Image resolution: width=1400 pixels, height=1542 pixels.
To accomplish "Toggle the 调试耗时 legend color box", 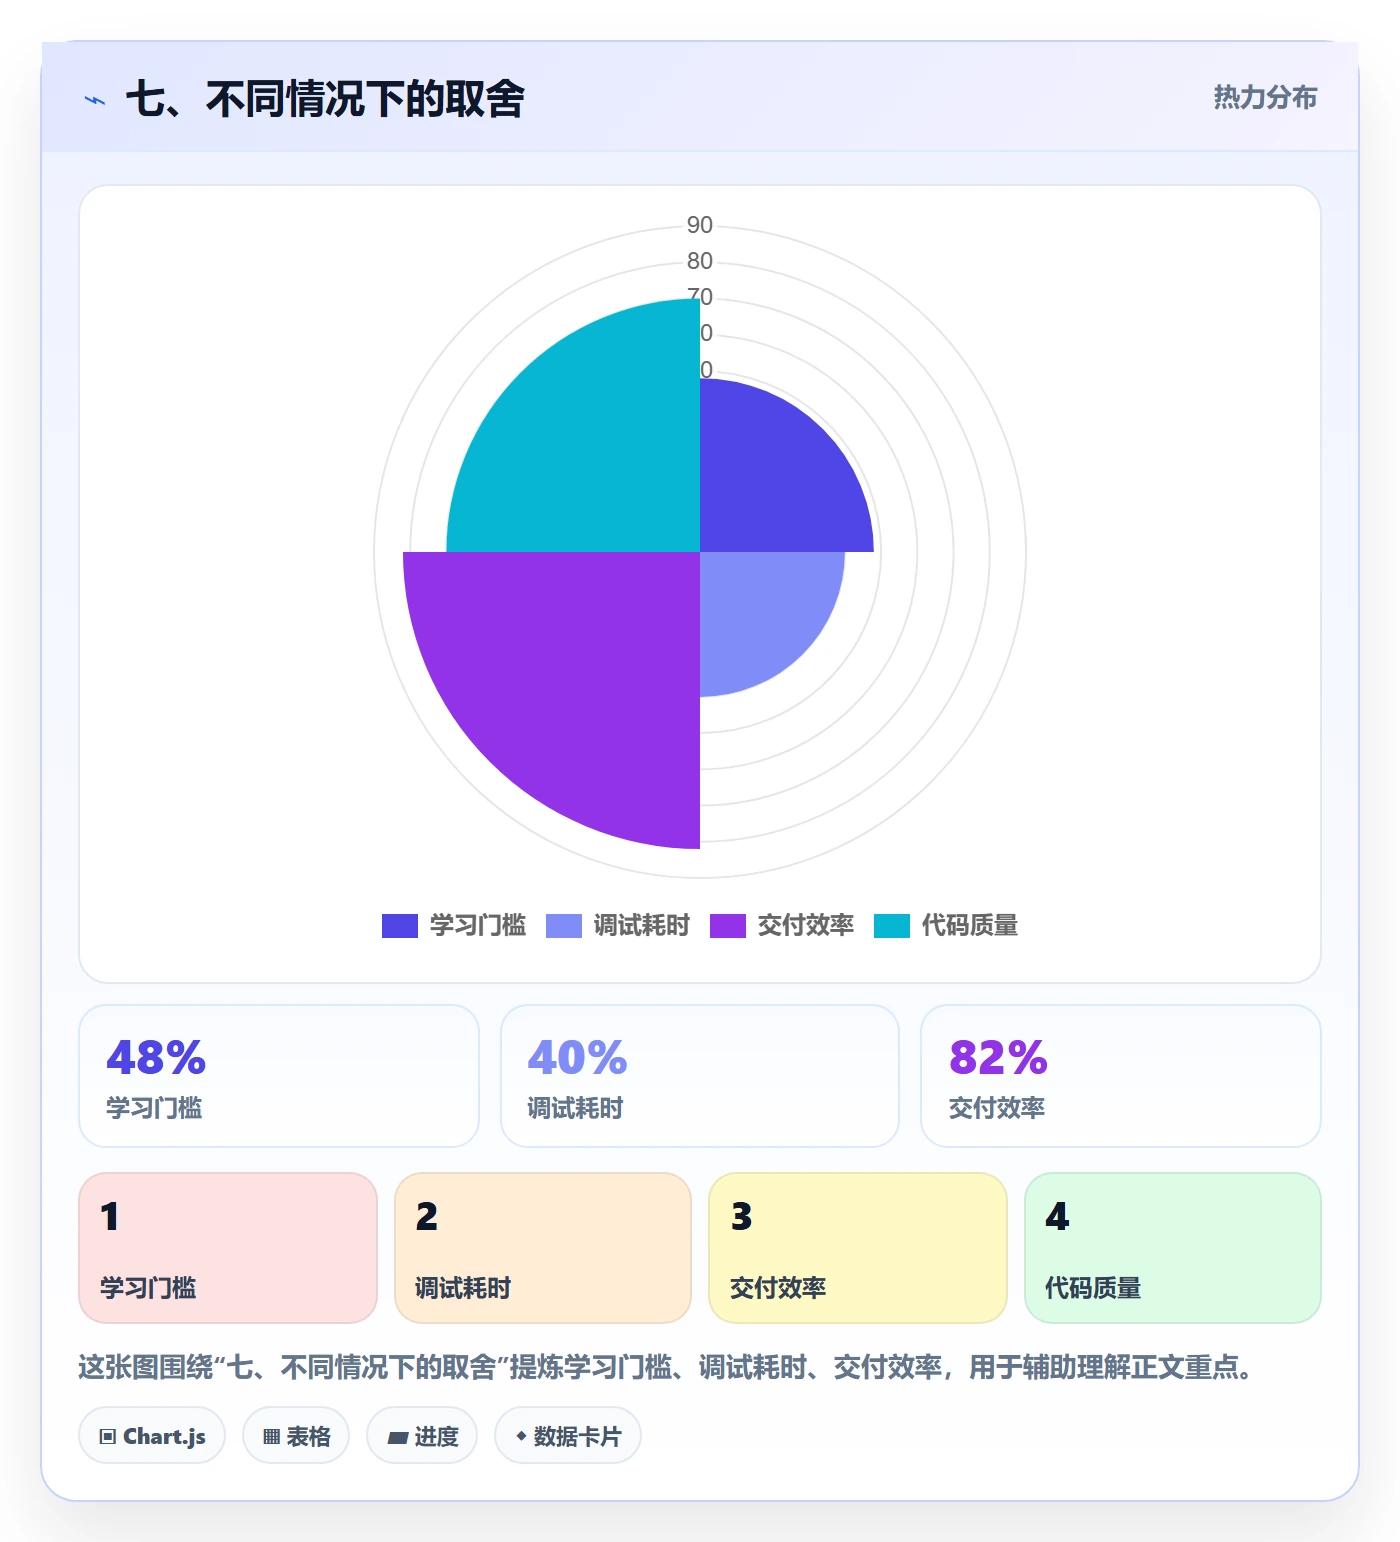I will pos(564,926).
